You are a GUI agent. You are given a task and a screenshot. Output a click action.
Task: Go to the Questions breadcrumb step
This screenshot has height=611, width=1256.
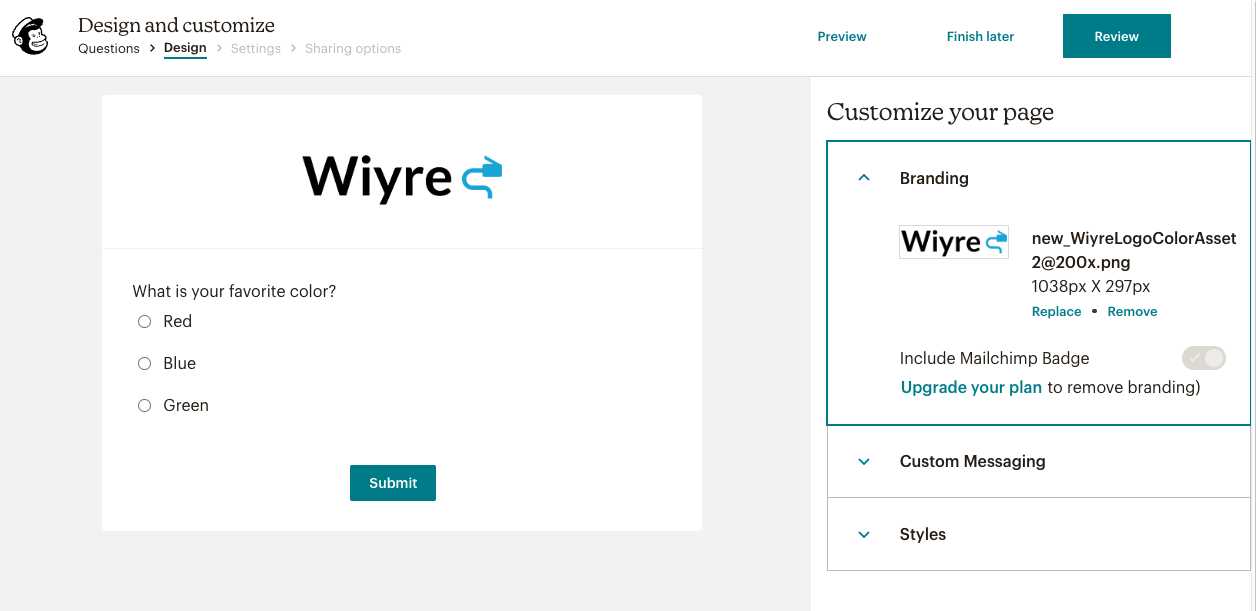(x=109, y=48)
